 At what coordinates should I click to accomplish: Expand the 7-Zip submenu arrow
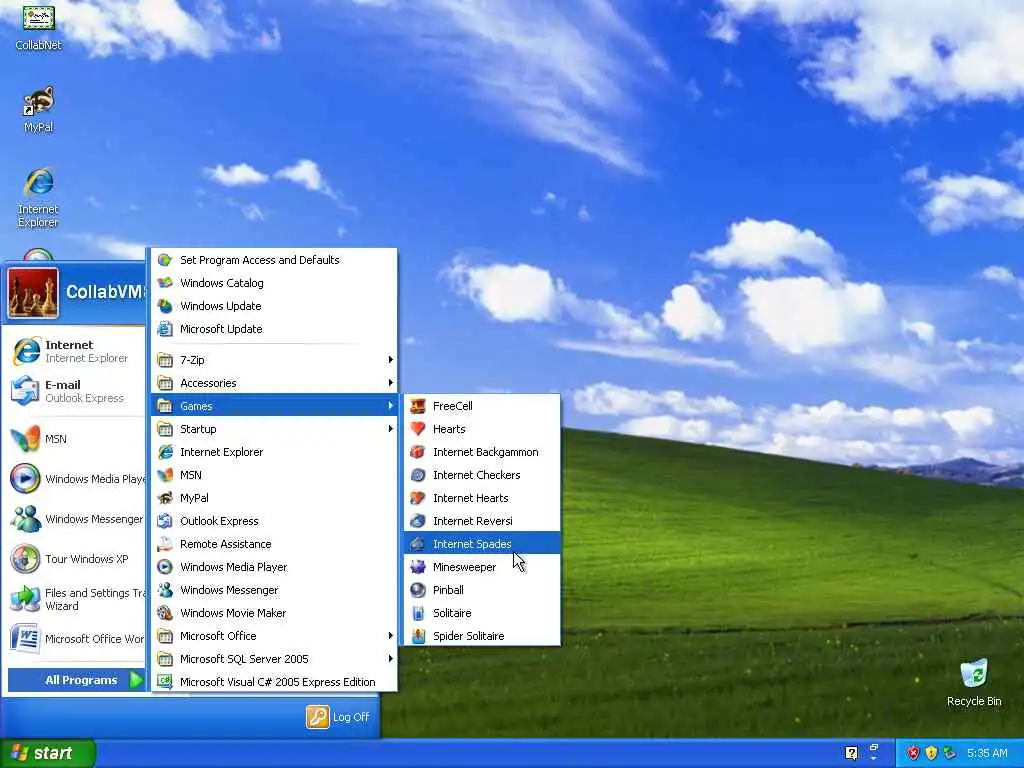pyautogui.click(x=391, y=359)
